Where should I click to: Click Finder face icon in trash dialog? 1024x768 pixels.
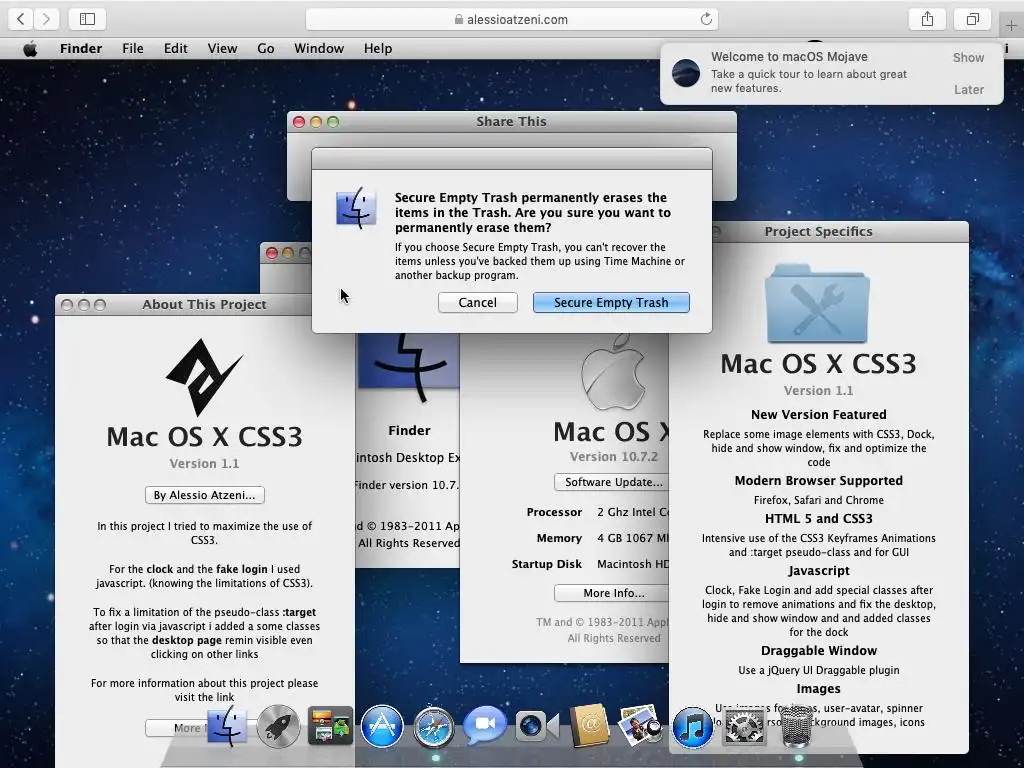(356, 208)
